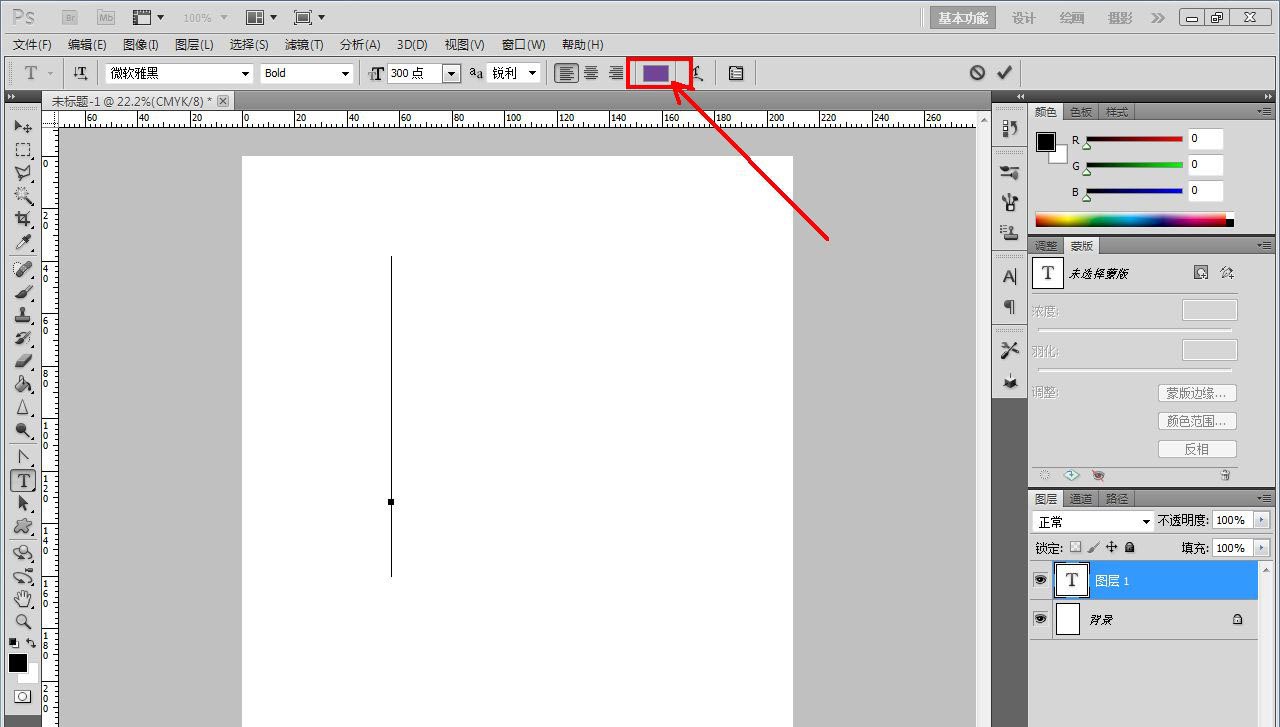
Task: Toggle Quick Mask mode
Action: 22,697
